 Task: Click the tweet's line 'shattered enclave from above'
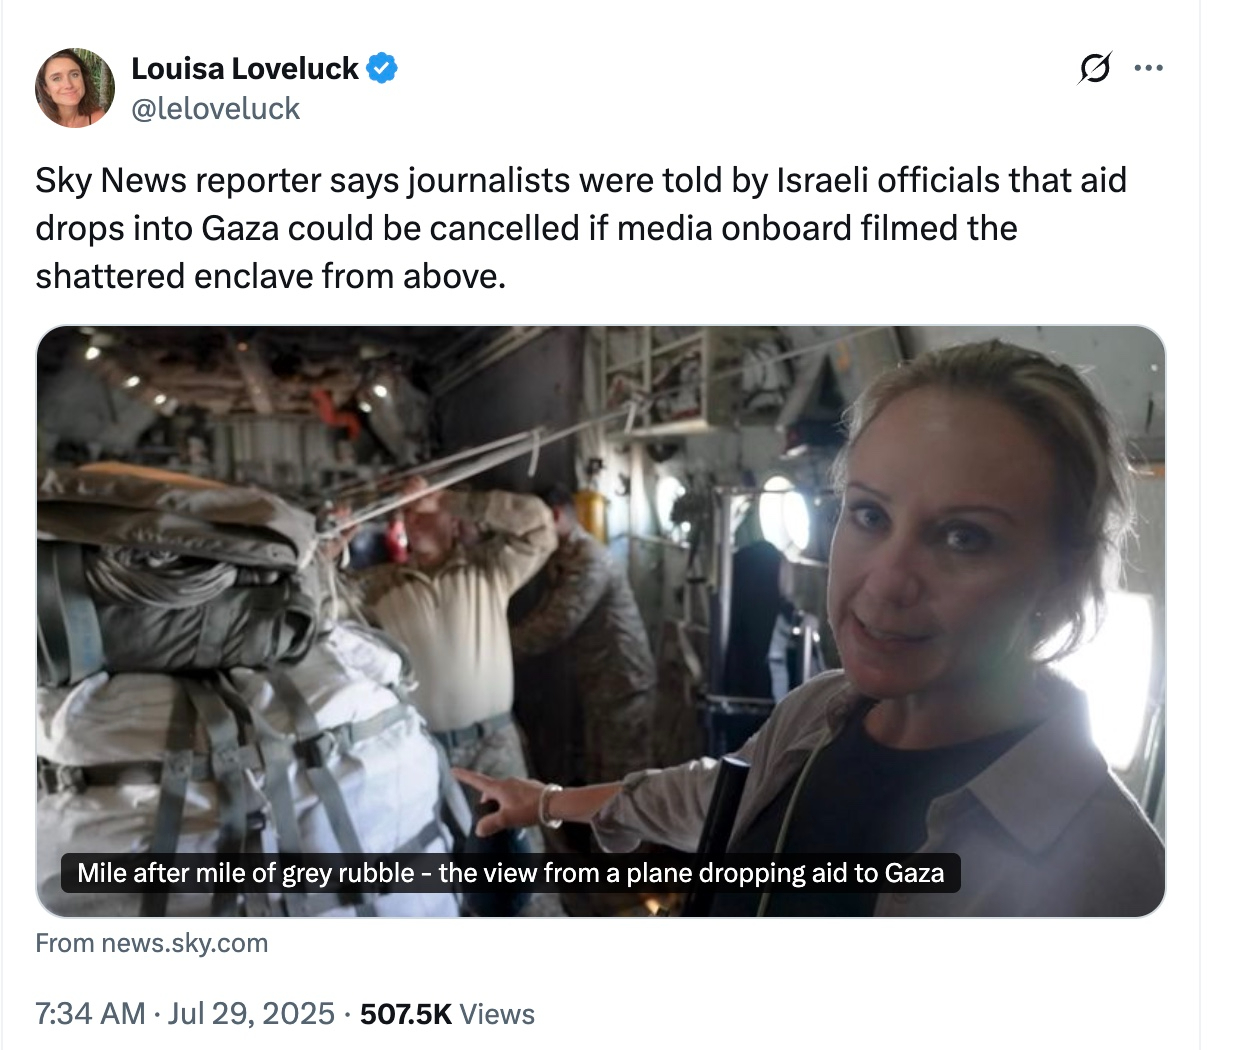pyautogui.click(x=271, y=276)
